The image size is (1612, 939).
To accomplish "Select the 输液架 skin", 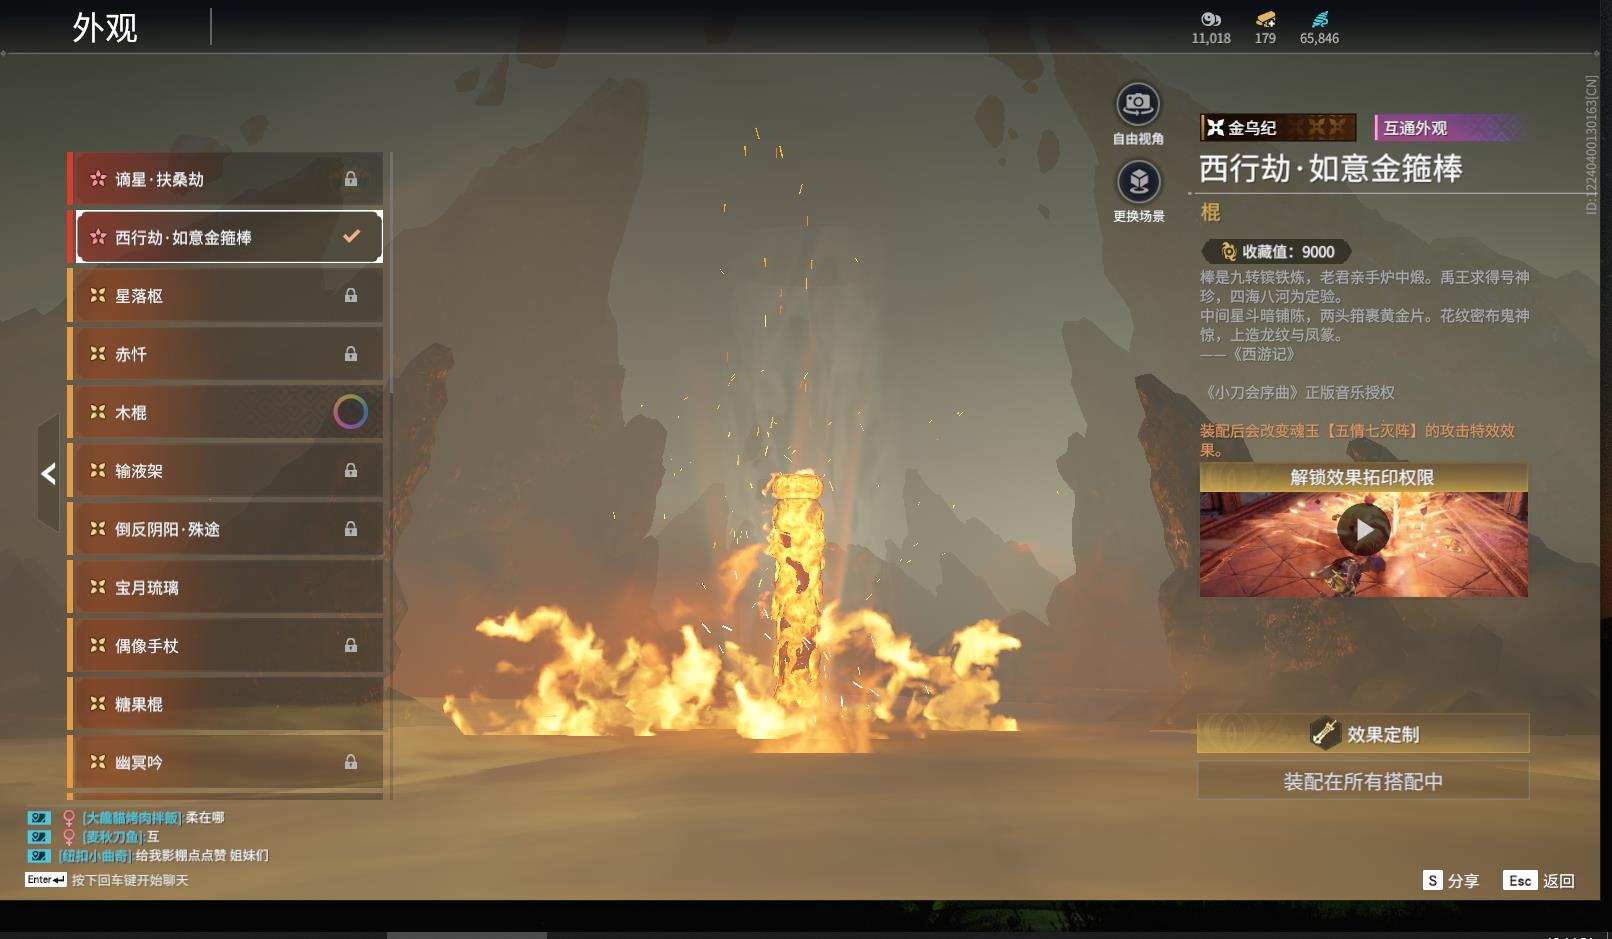I will pos(225,470).
